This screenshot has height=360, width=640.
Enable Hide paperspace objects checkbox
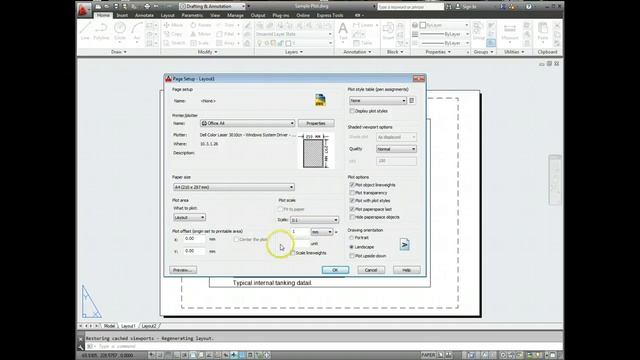point(352,217)
